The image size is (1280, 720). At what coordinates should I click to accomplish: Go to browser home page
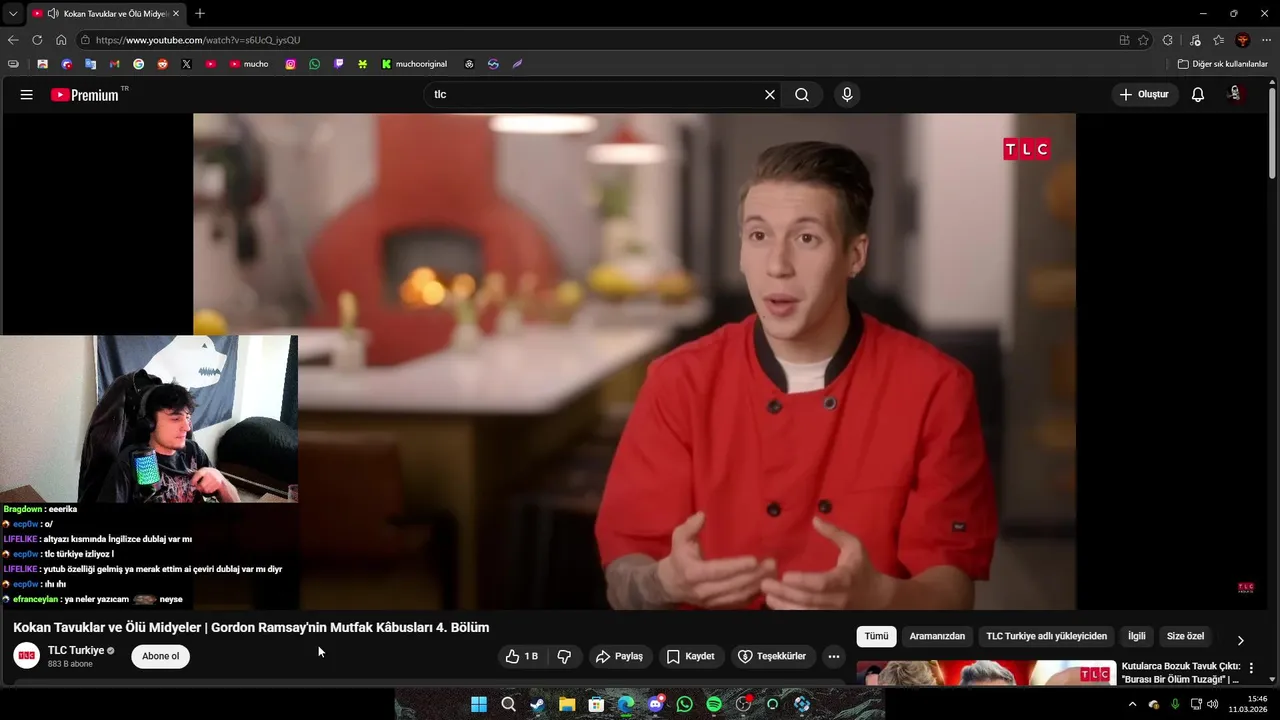coord(61,40)
